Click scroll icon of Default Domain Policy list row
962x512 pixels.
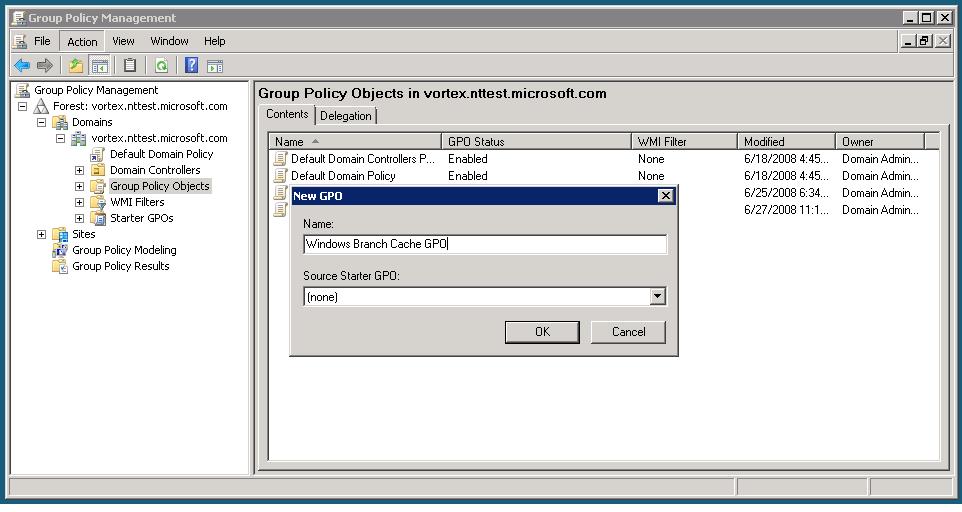click(x=280, y=176)
